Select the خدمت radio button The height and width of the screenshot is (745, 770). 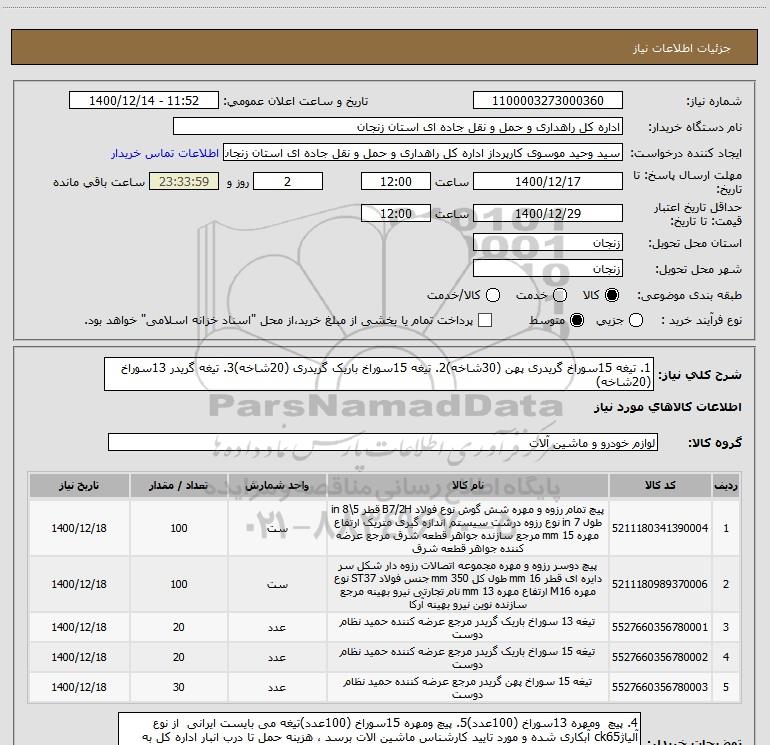point(560,295)
